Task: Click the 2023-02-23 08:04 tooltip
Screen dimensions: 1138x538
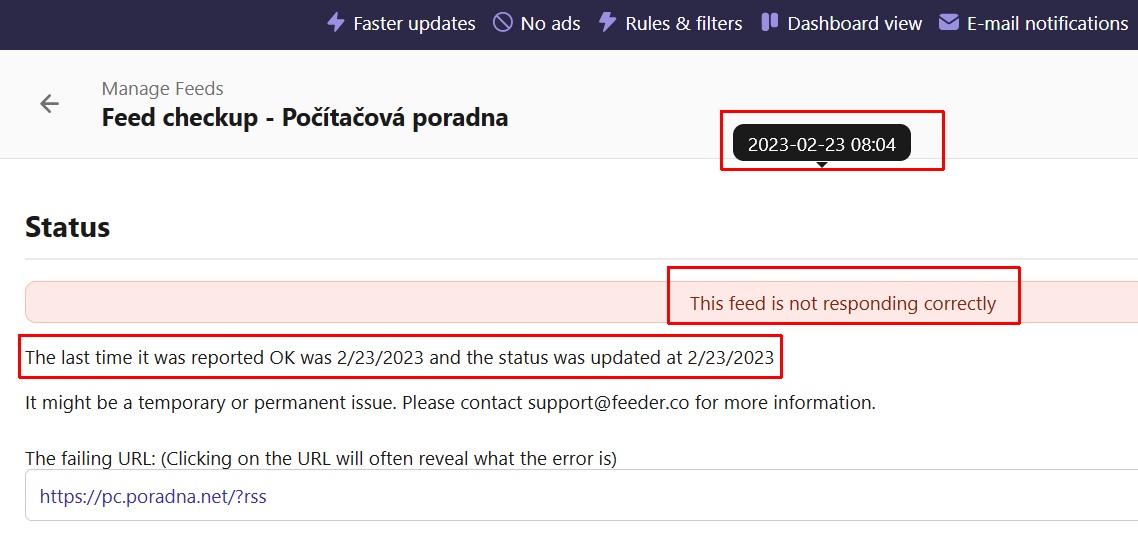Action: pos(821,144)
